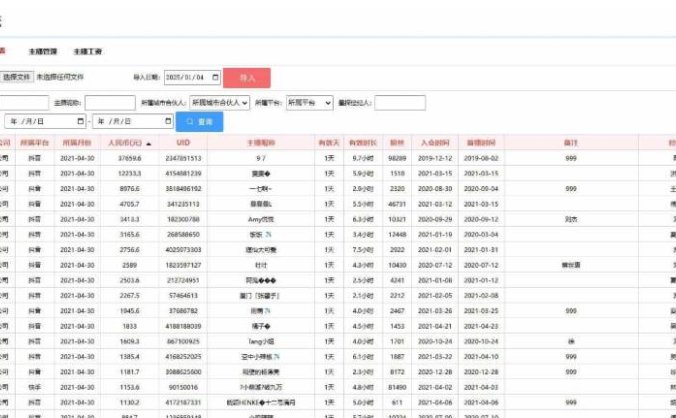The height and width of the screenshot is (418, 676).
Task: Click the fans count 81490
Action: (397, 387)
